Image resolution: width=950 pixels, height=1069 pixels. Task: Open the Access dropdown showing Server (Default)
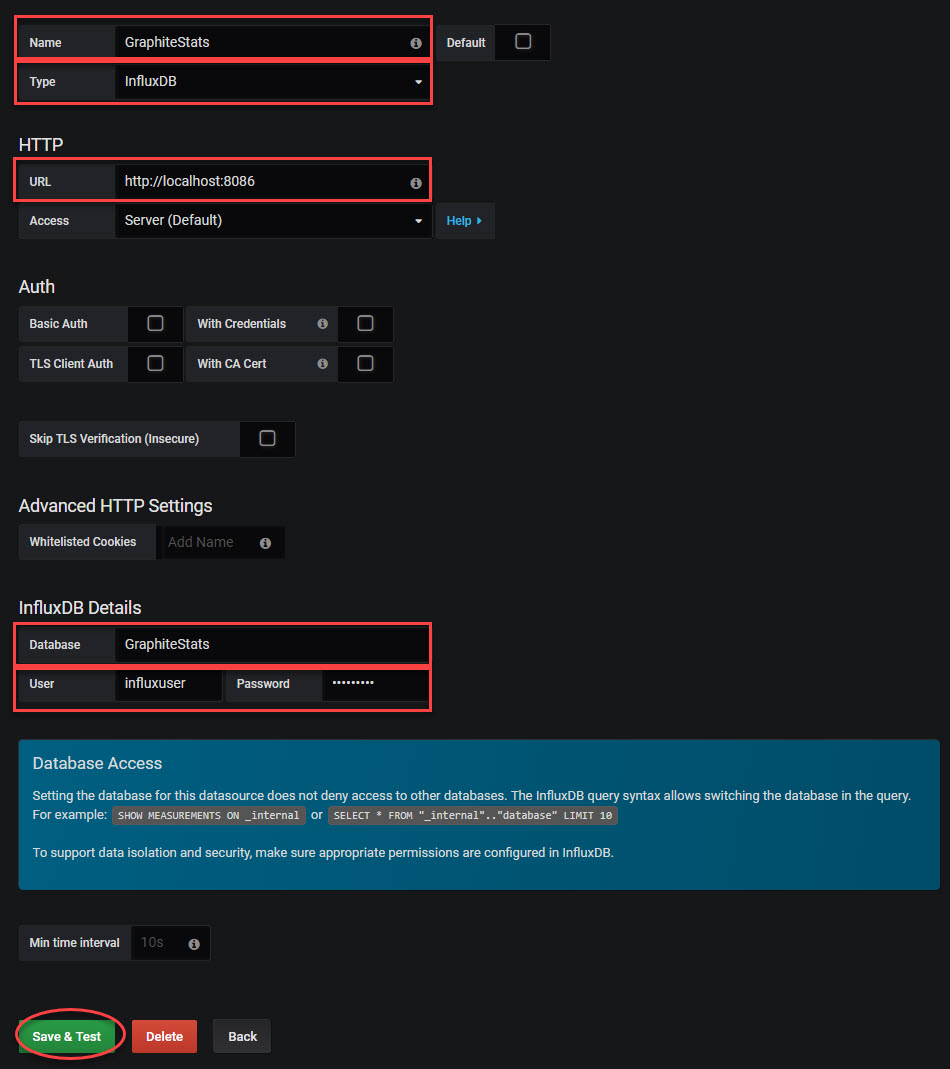point(273,221)
